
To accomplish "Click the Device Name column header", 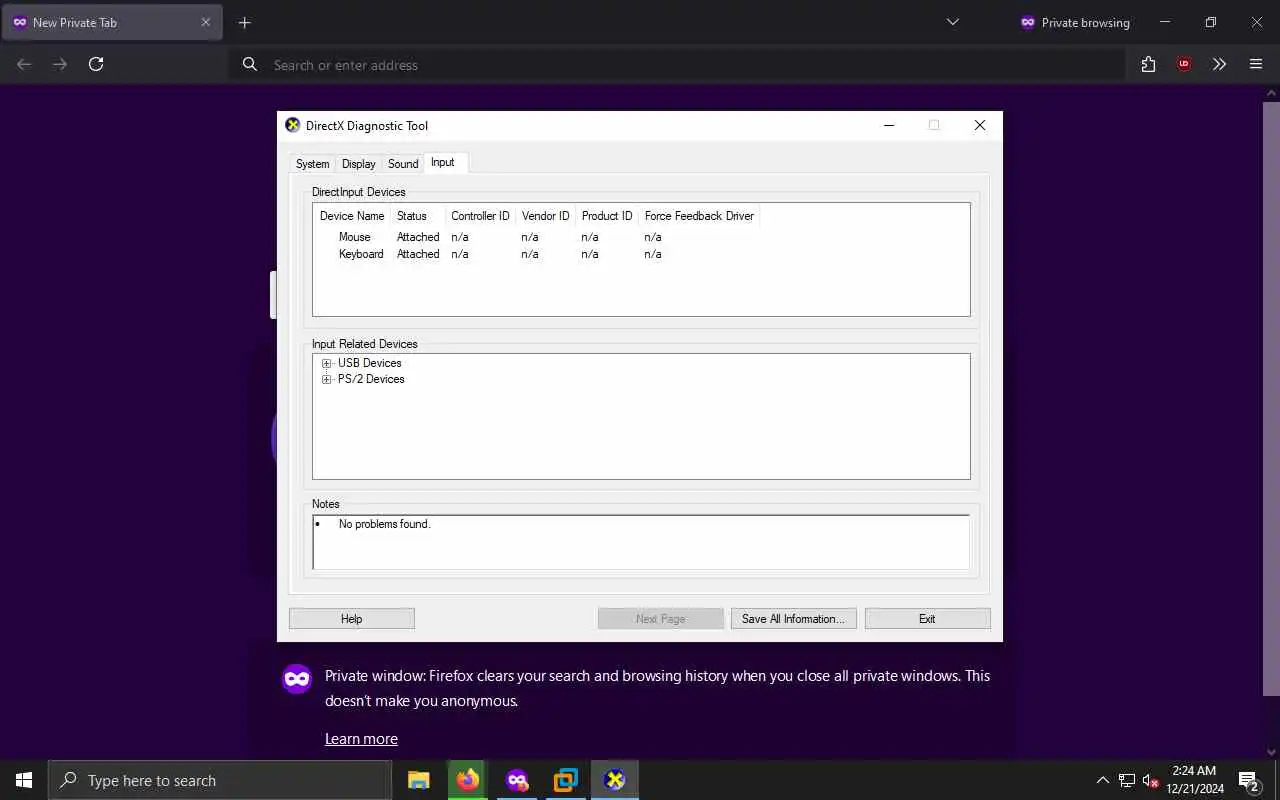I will tap(352, 216).
